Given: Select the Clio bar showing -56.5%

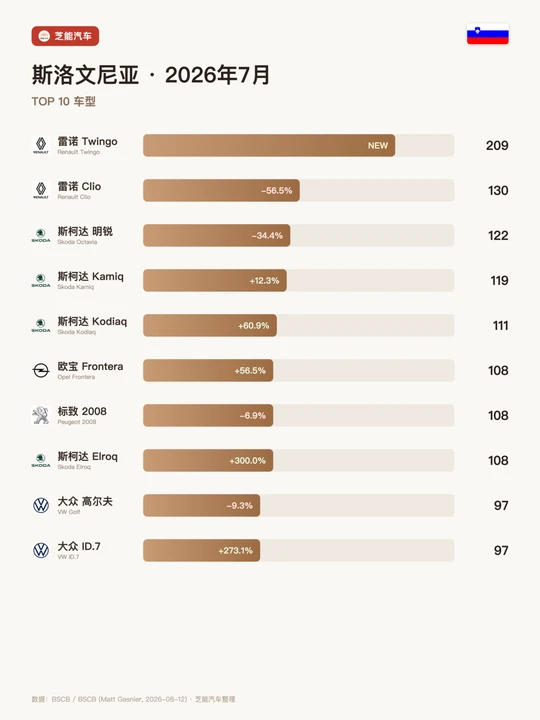Looking at the screenshot, I should point(221,191).
